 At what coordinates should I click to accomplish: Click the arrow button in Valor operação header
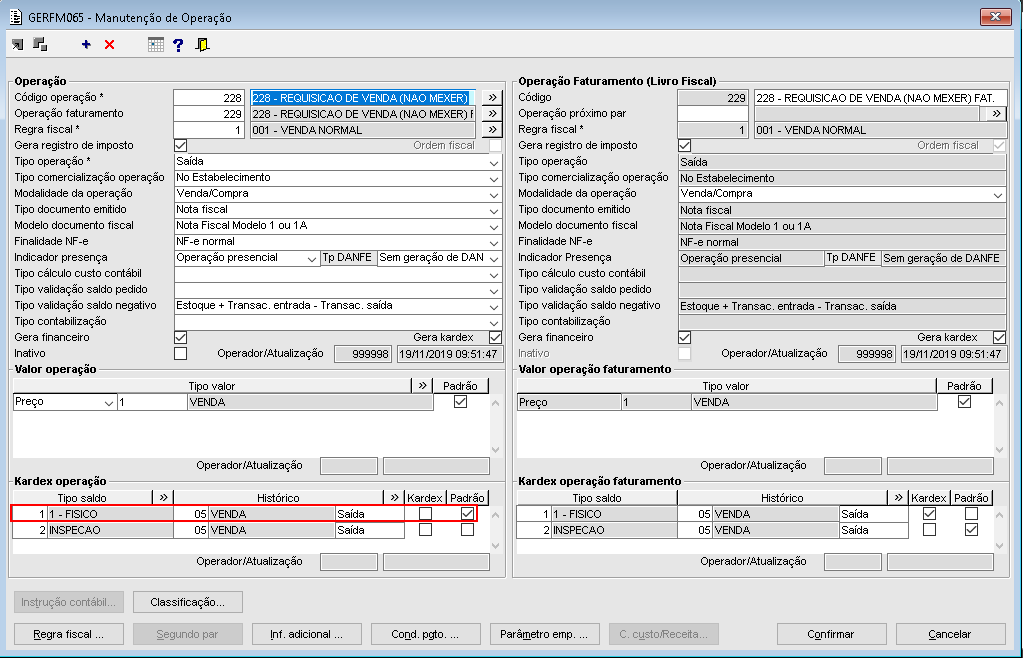[423, 385]
